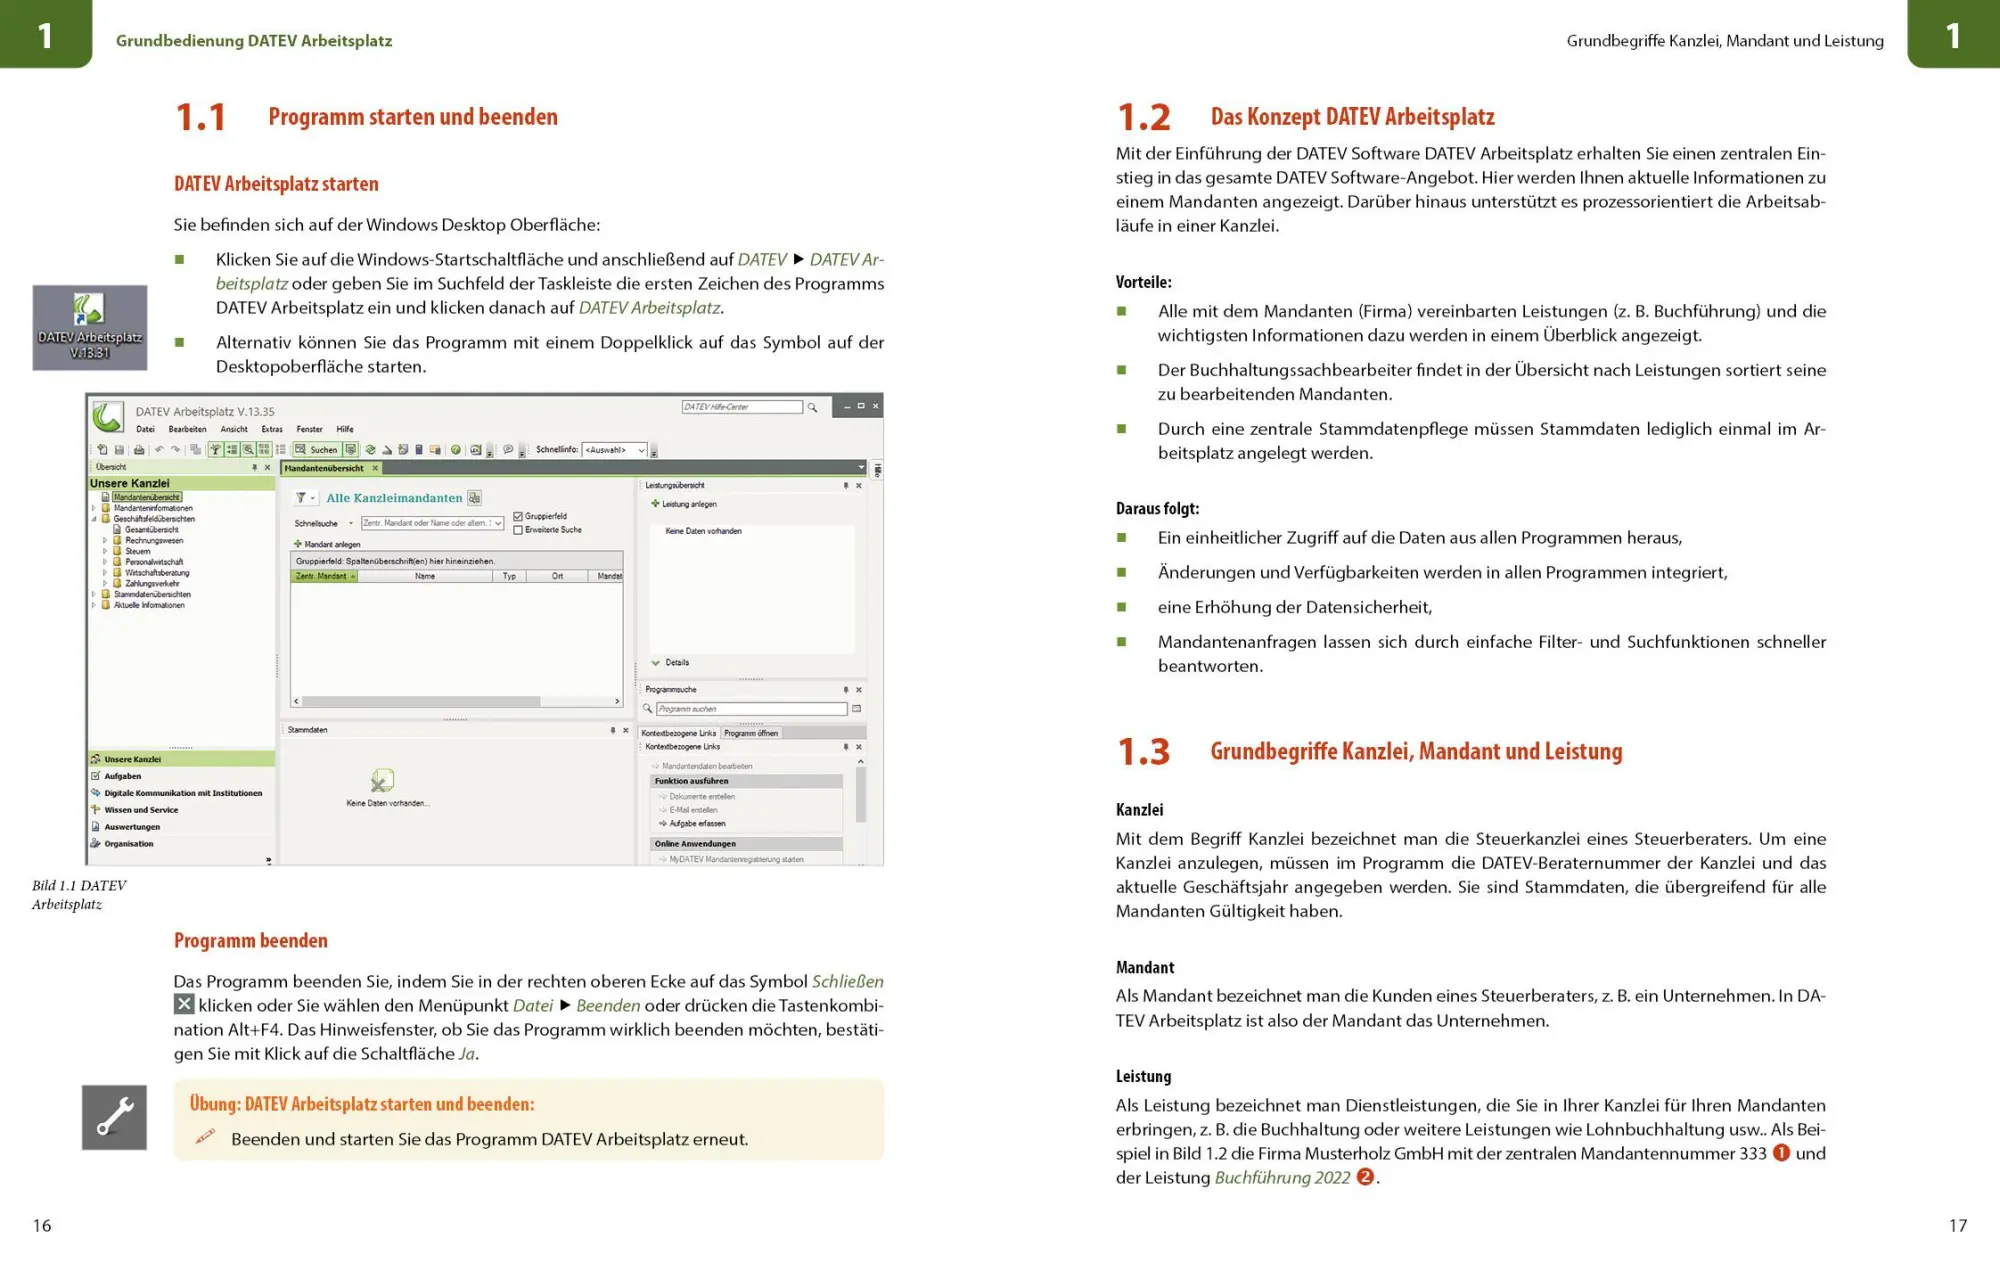
Task: Click icon right of Programm suchen field
Action: point(856,709)
